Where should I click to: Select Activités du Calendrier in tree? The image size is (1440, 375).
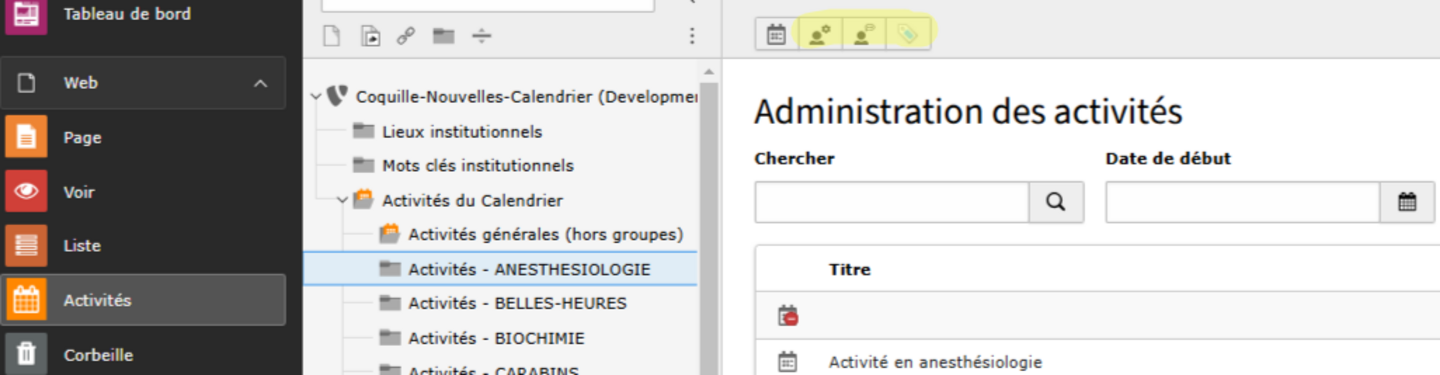click(472, 200)
